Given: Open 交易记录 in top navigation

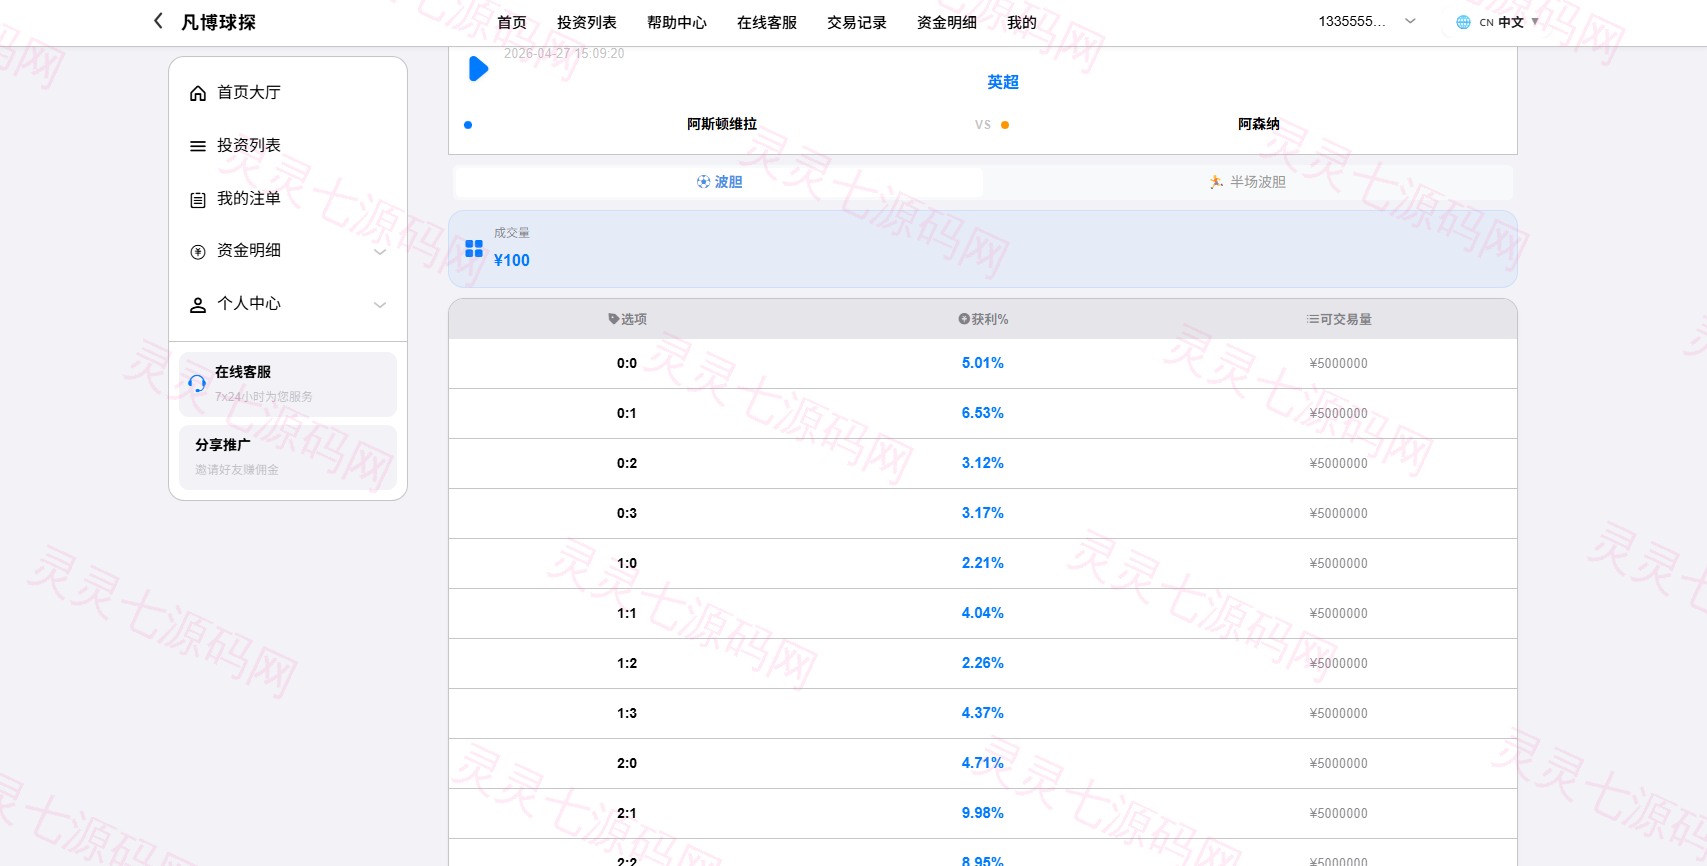Looking at the screenshot, I should click(x=857, y=22).
